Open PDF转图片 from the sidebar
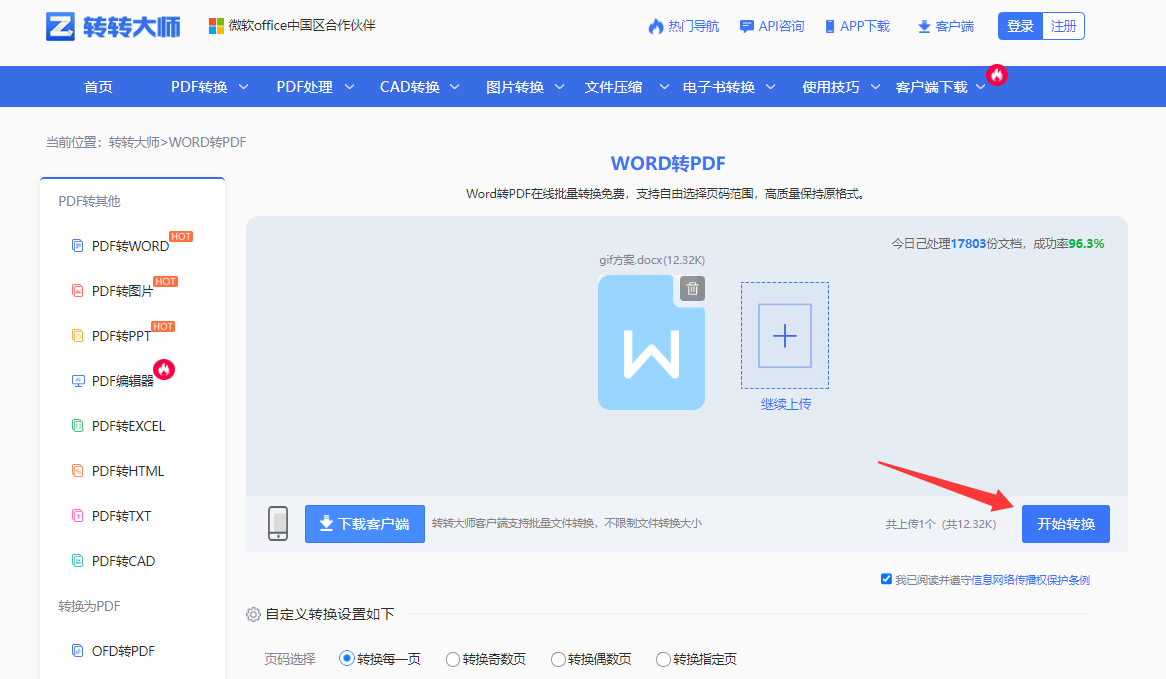Screen dimensions: 1166x679 point(122,291)
